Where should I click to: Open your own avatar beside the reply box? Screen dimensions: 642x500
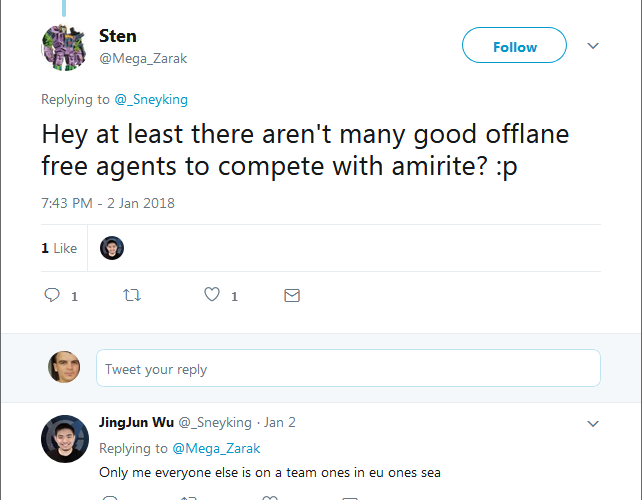[64, 368]
